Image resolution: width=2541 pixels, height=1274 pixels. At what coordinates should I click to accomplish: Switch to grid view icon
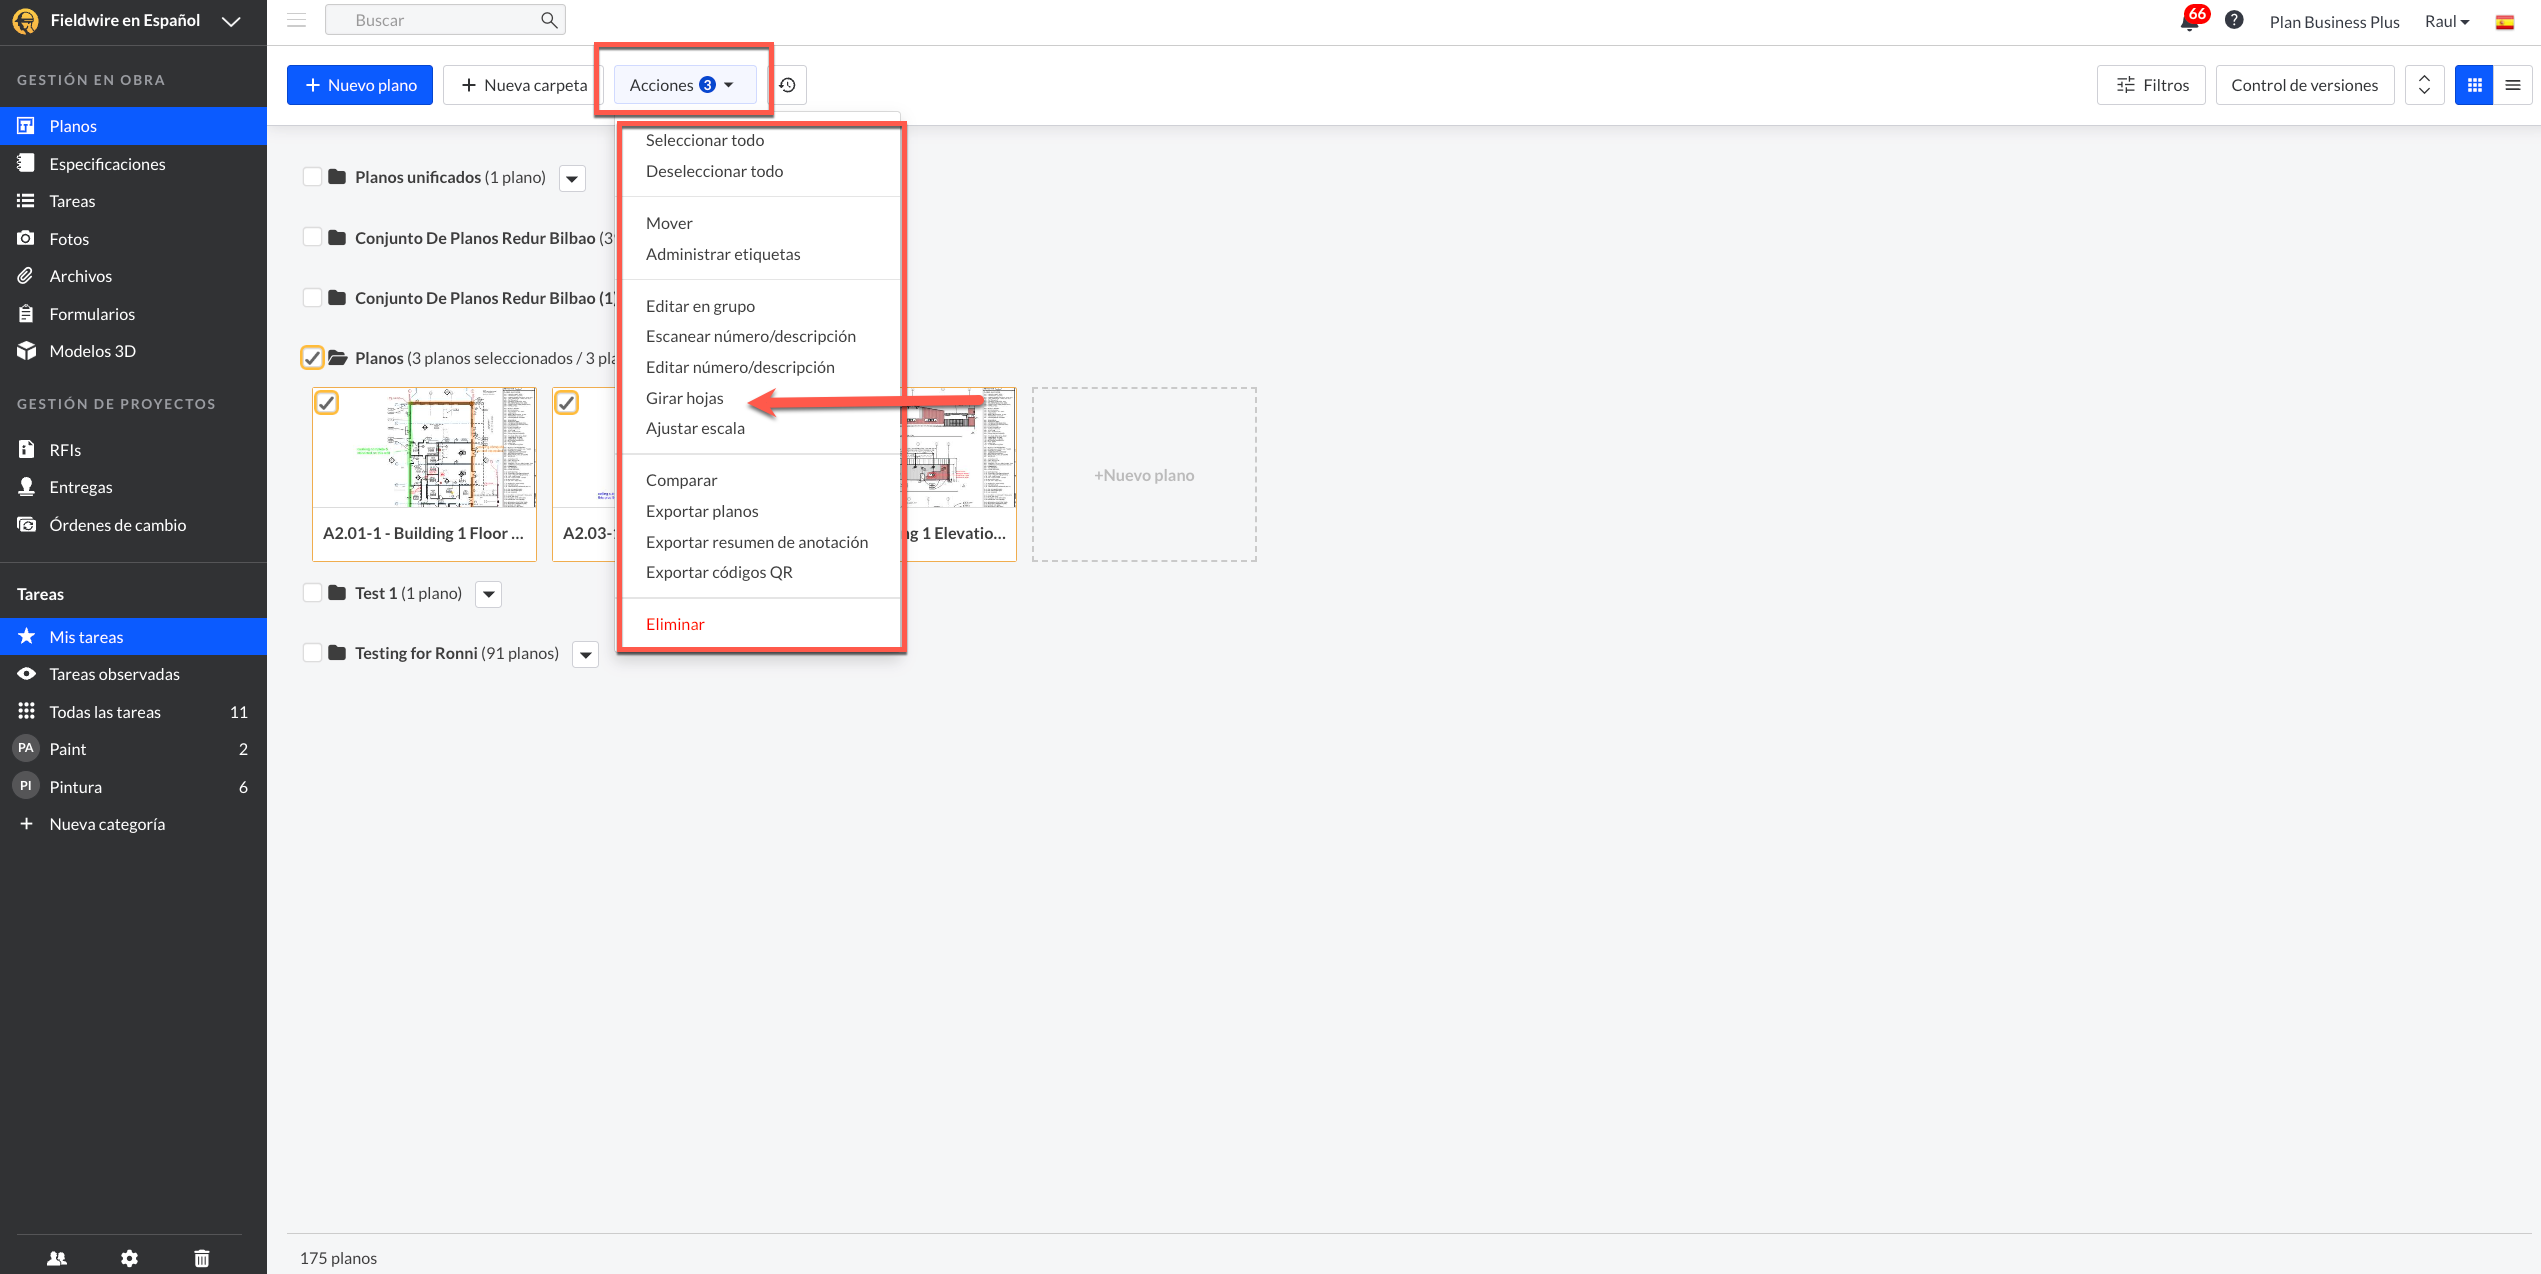point(2474,85)
